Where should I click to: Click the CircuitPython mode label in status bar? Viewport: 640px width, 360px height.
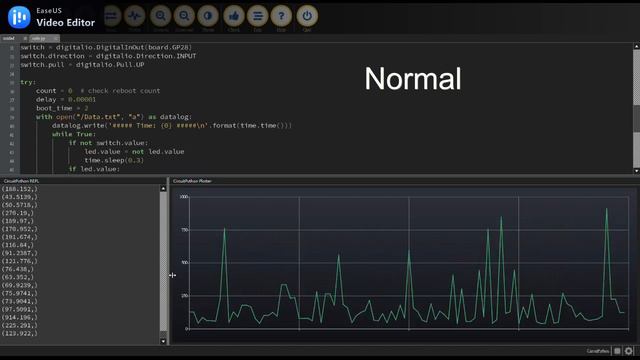(598, 351)
